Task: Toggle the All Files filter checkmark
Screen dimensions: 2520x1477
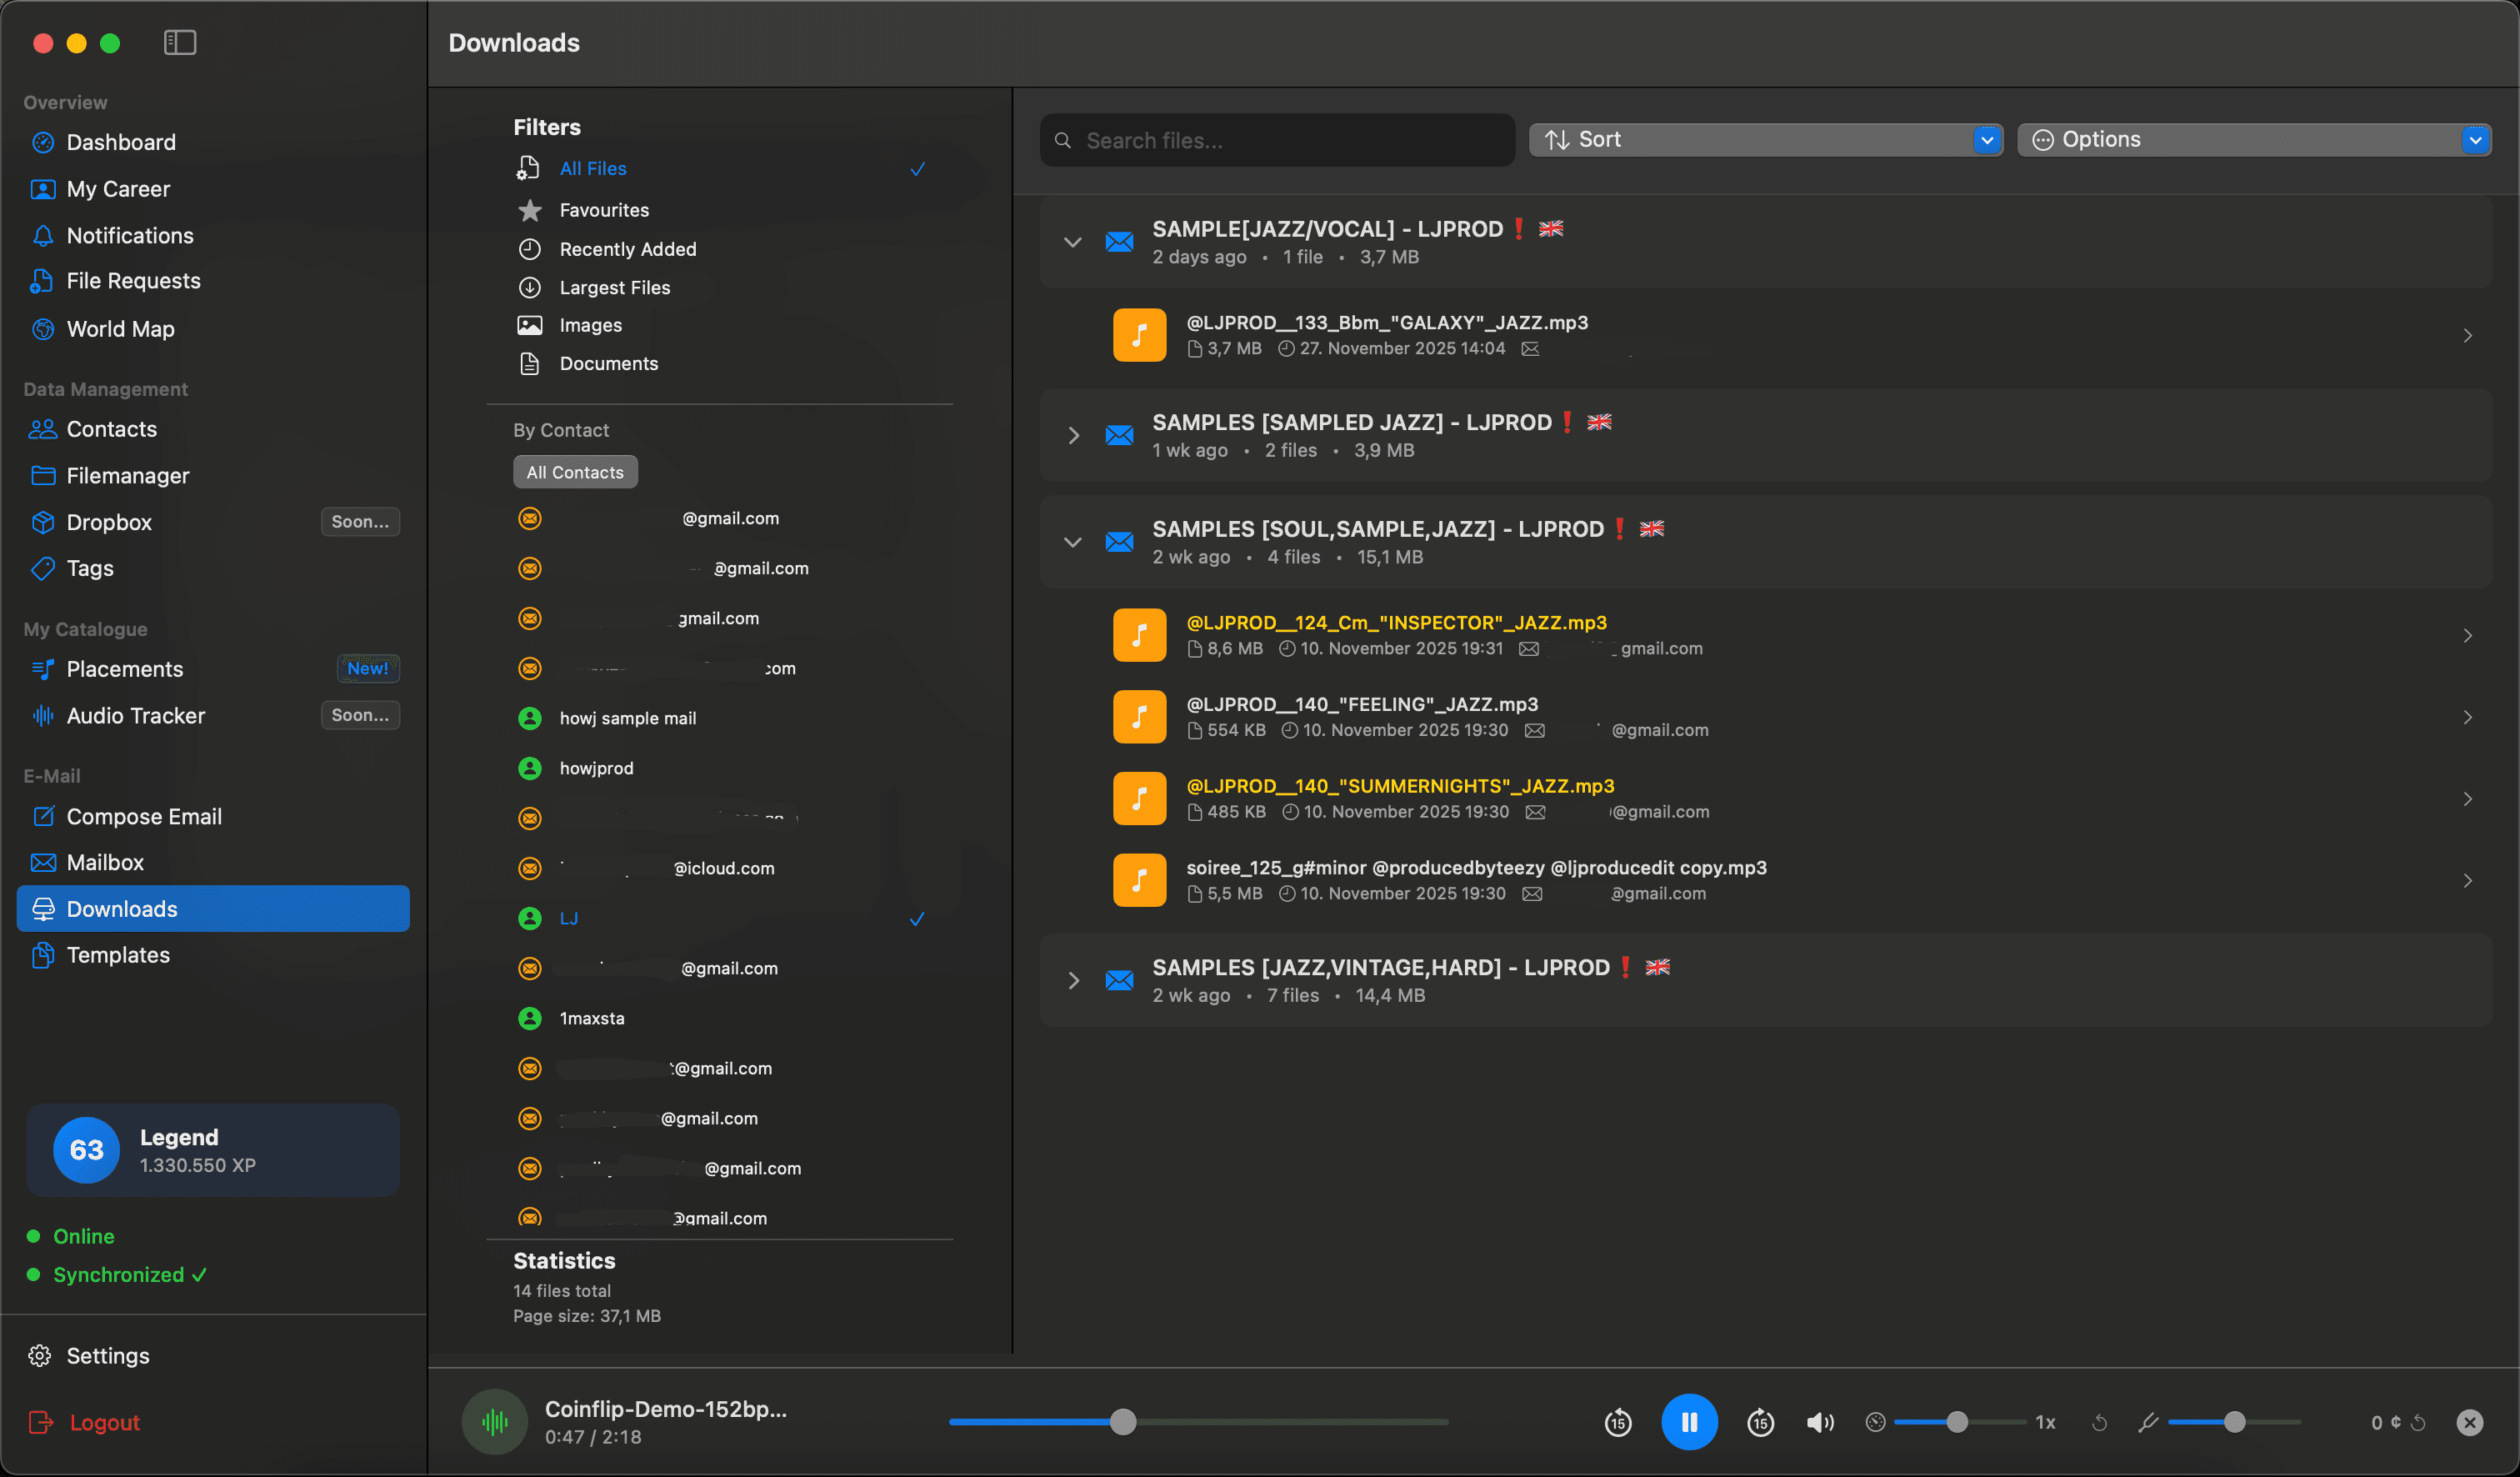Action: (x=917, y=168)
